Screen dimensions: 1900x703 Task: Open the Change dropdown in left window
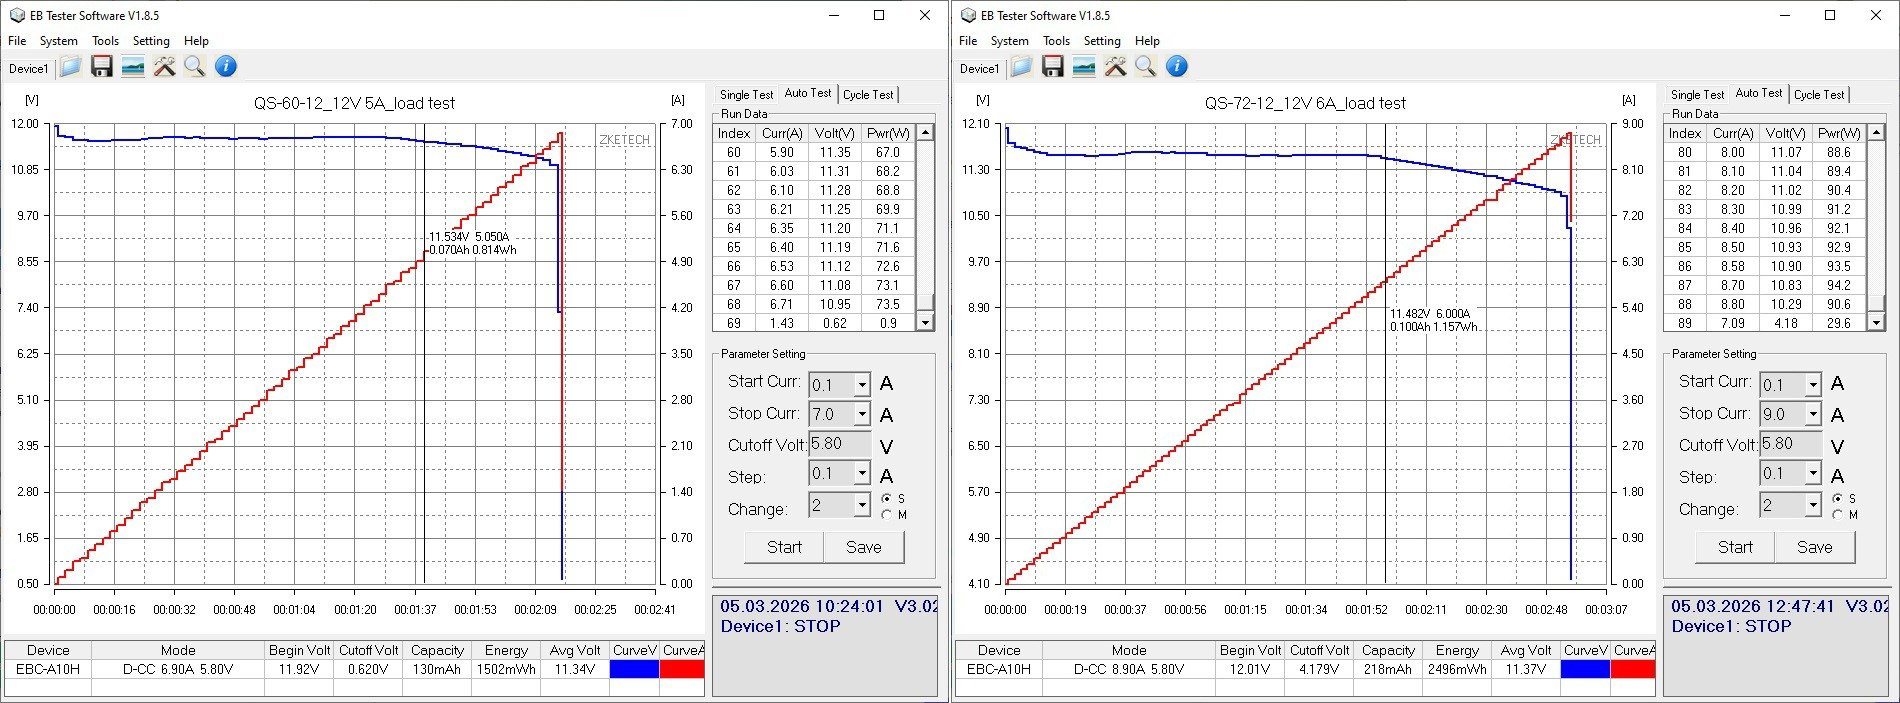[x=861, y=506]
